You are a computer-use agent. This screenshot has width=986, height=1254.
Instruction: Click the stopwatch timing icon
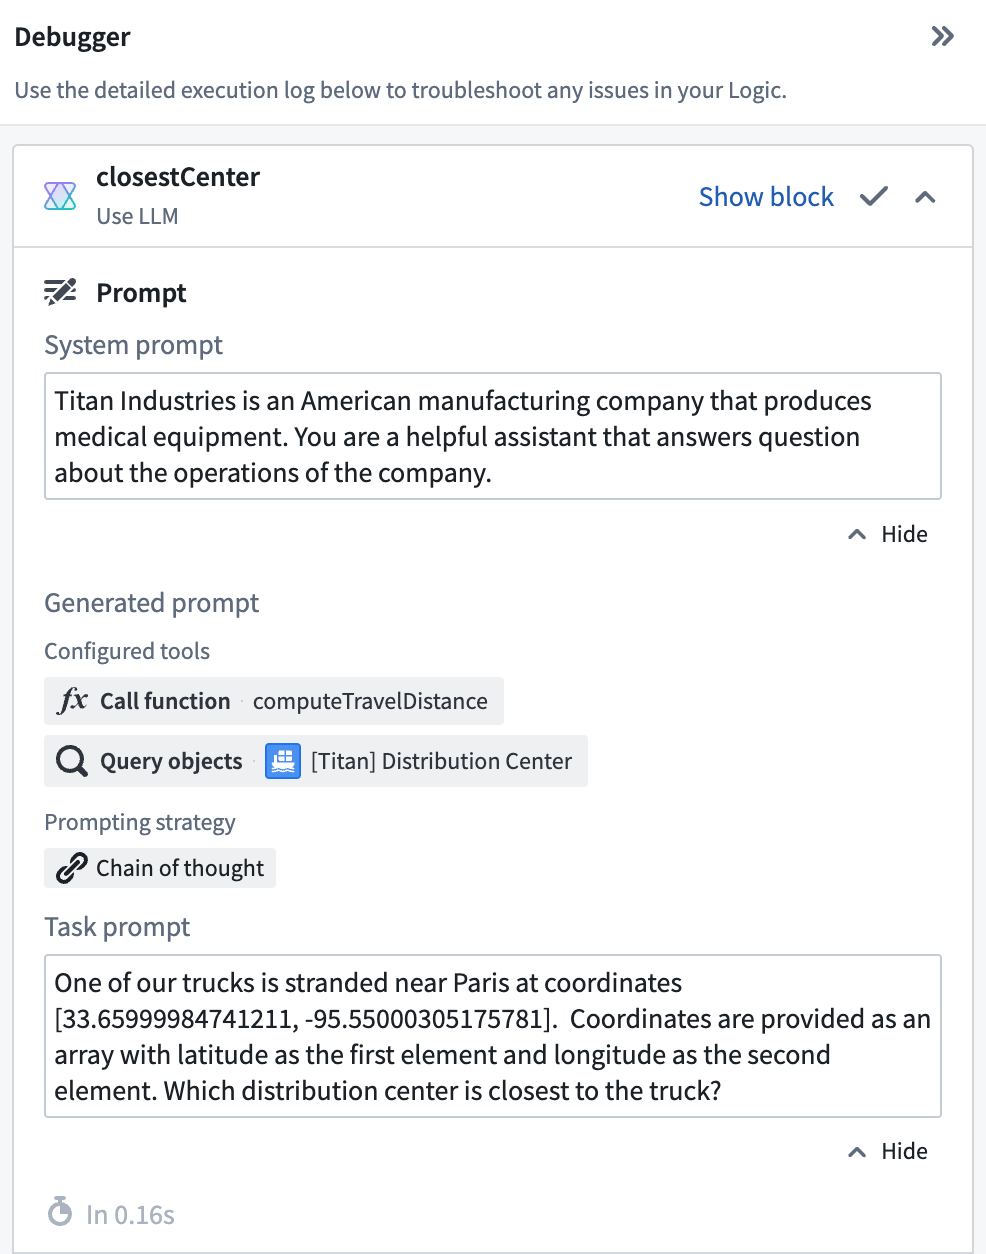[60, 1212]
